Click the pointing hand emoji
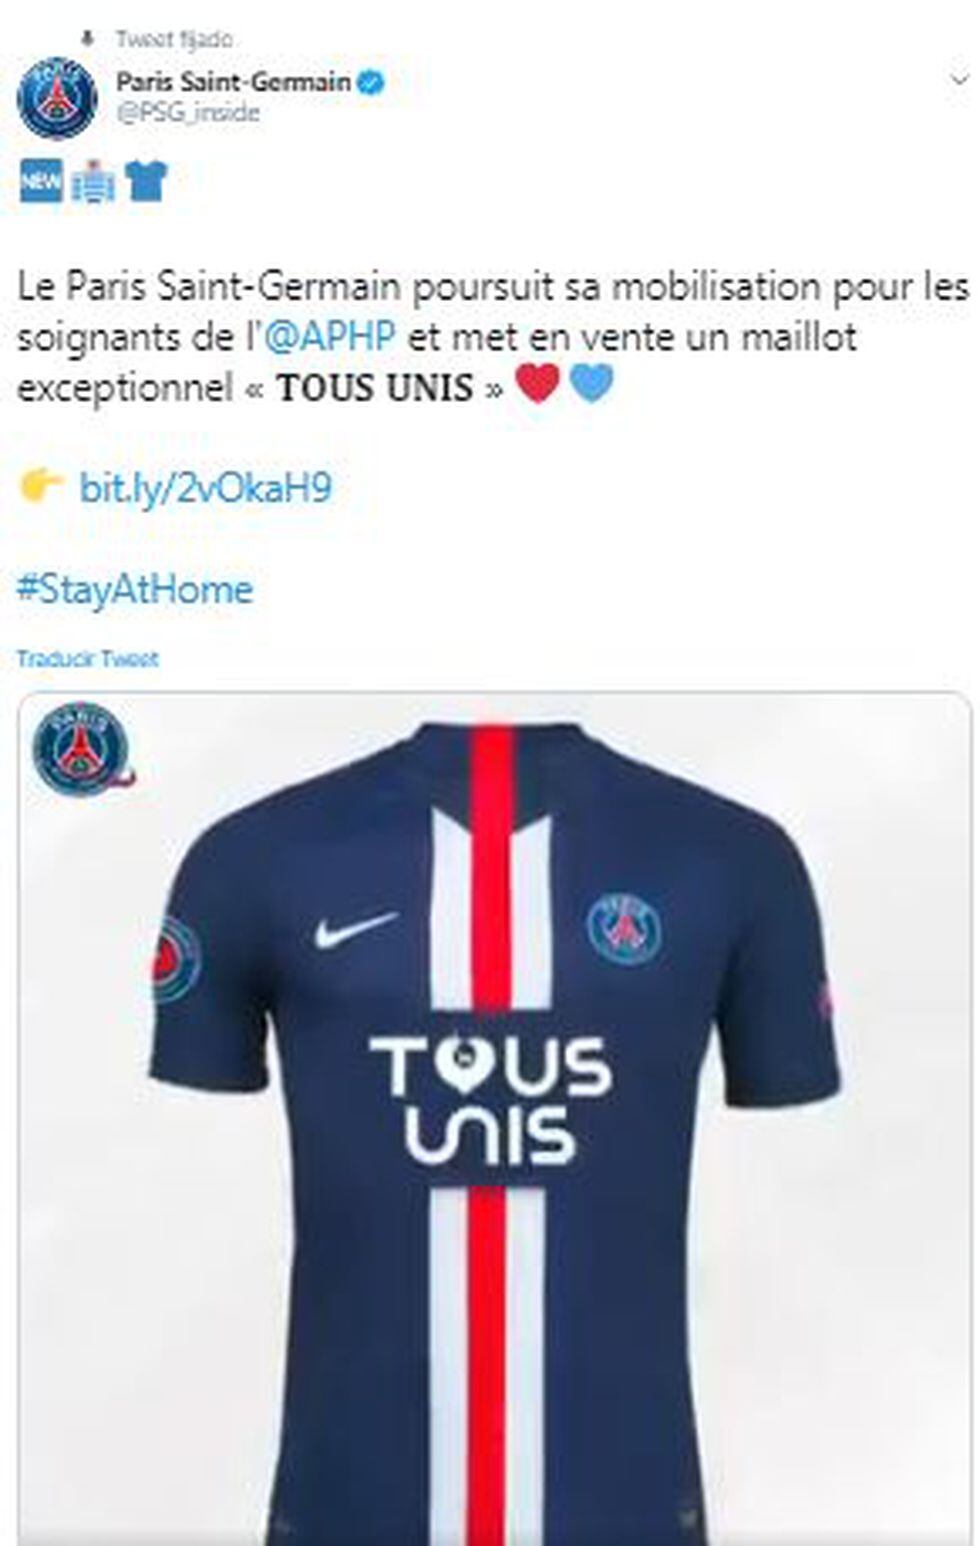 click(x=41, y=487)
